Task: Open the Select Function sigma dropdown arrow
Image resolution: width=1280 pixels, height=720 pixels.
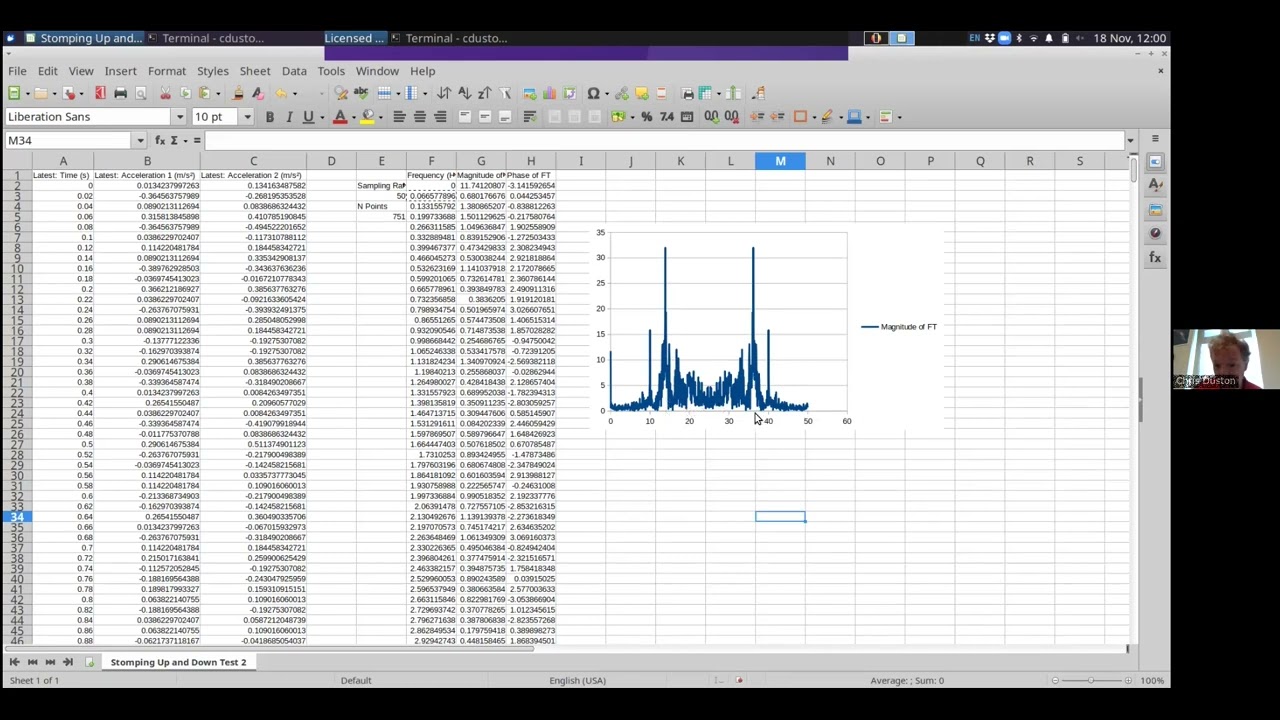Action: (186, 141)
